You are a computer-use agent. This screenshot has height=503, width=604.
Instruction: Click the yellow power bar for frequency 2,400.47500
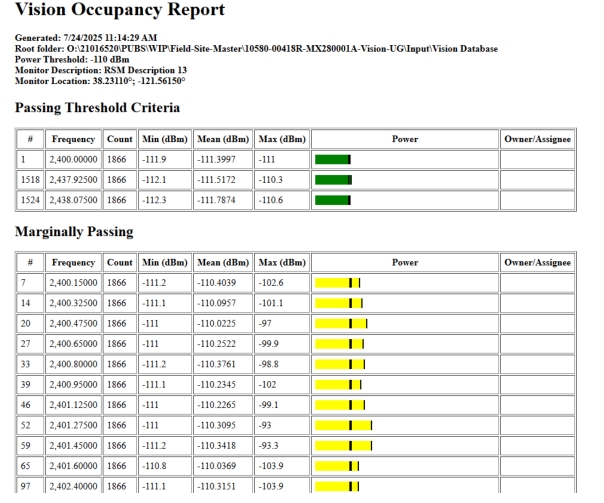click(341, 323)
